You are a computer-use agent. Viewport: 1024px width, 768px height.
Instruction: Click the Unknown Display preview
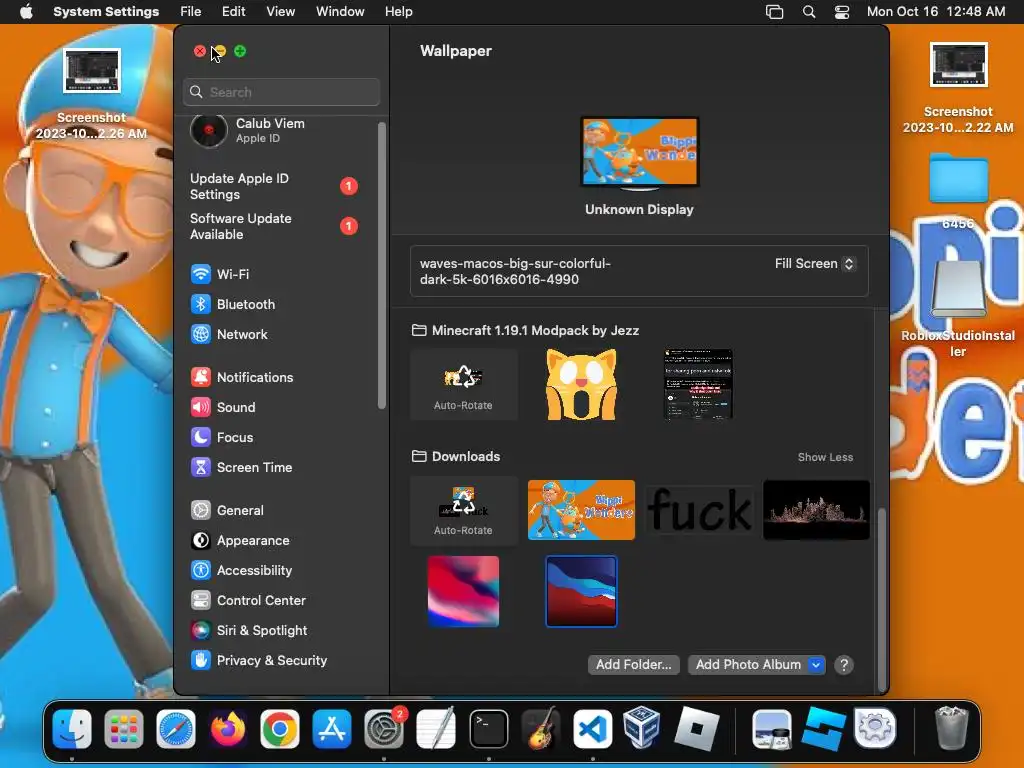[x=639, y=153]
